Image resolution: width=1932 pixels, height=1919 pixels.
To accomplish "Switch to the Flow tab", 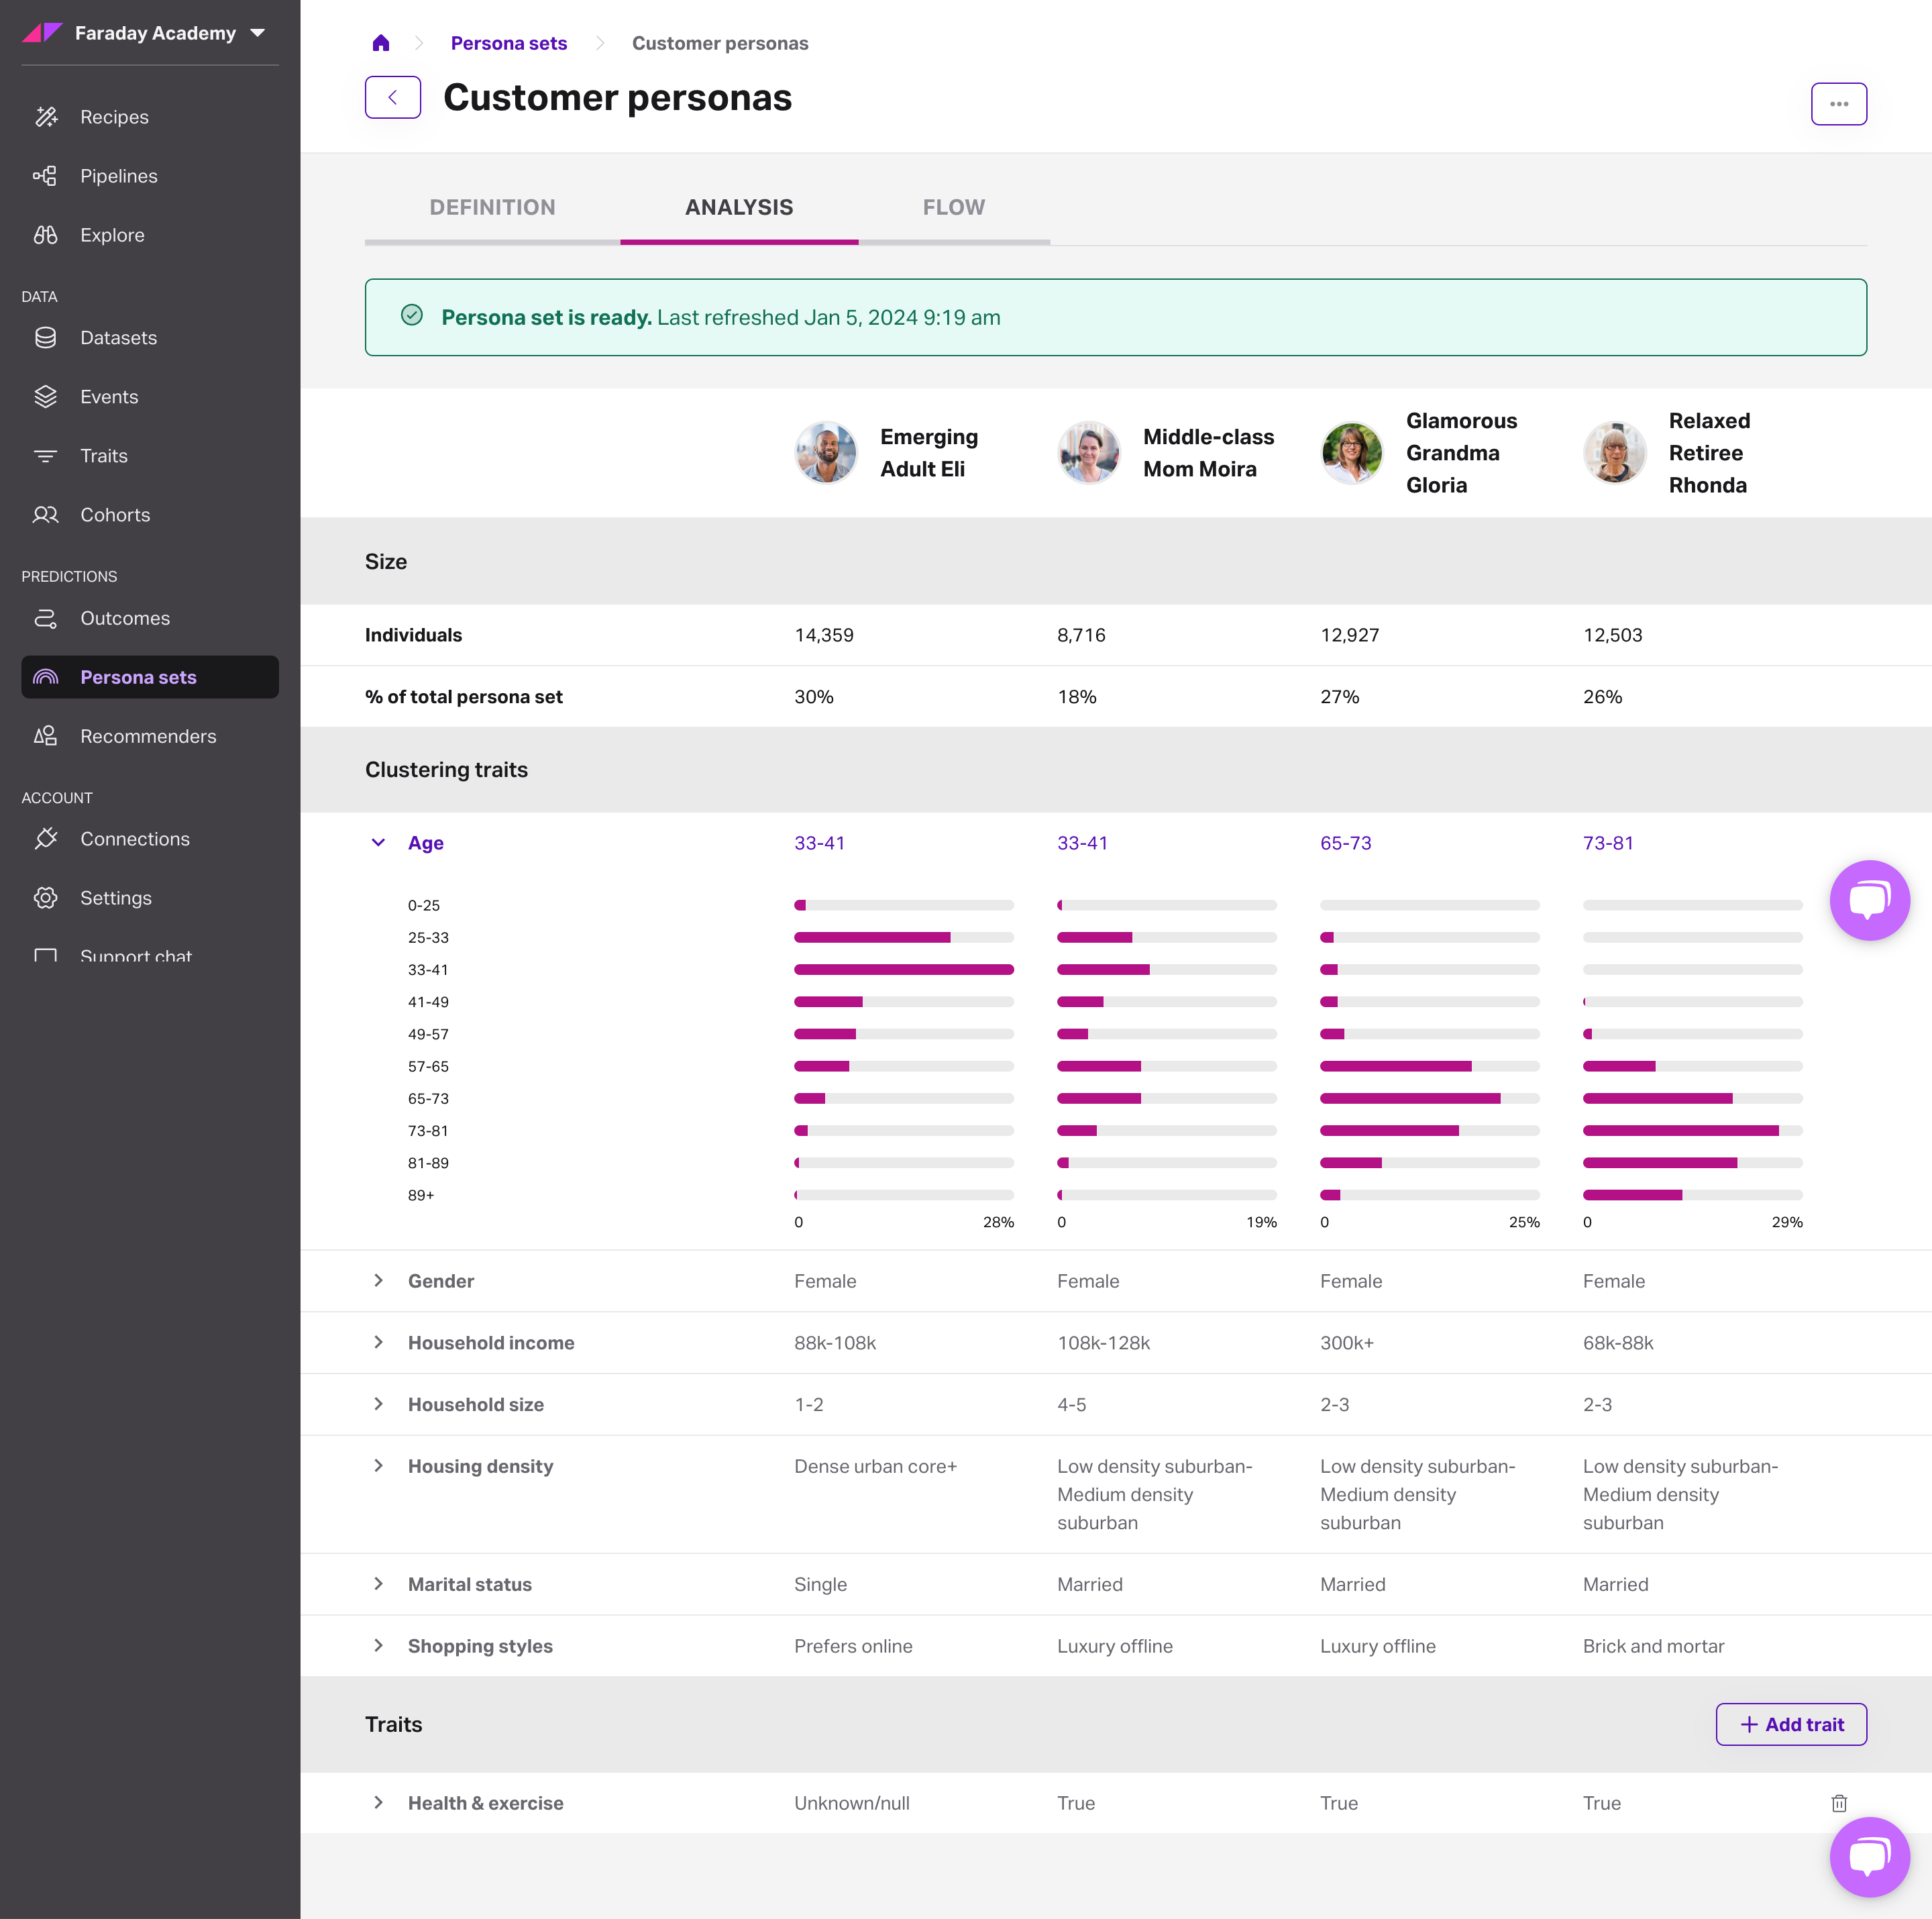I will [953, 207].
